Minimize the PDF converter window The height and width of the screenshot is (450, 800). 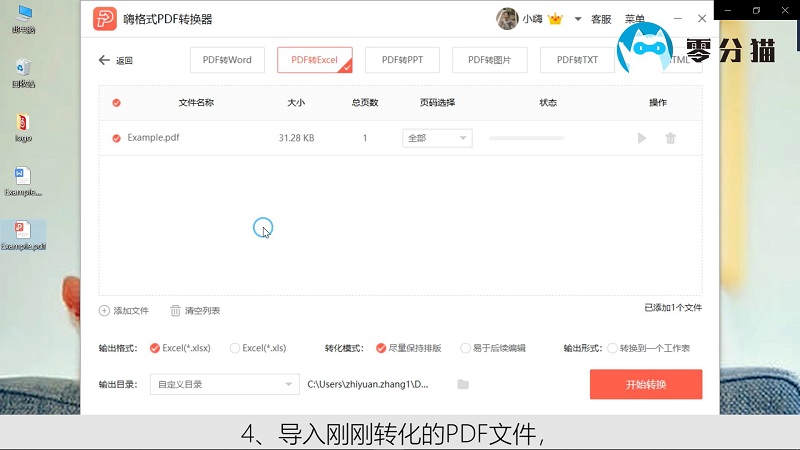pos(678,18)
